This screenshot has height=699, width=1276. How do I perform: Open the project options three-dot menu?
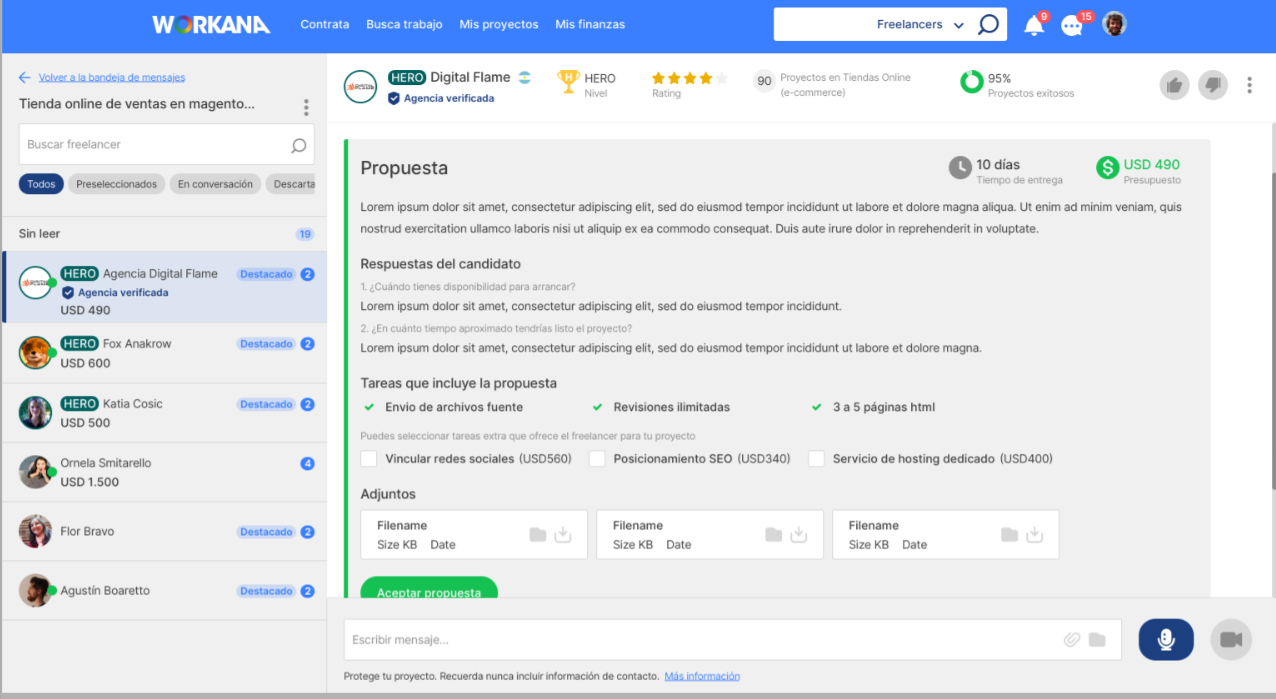coord(306,107)
